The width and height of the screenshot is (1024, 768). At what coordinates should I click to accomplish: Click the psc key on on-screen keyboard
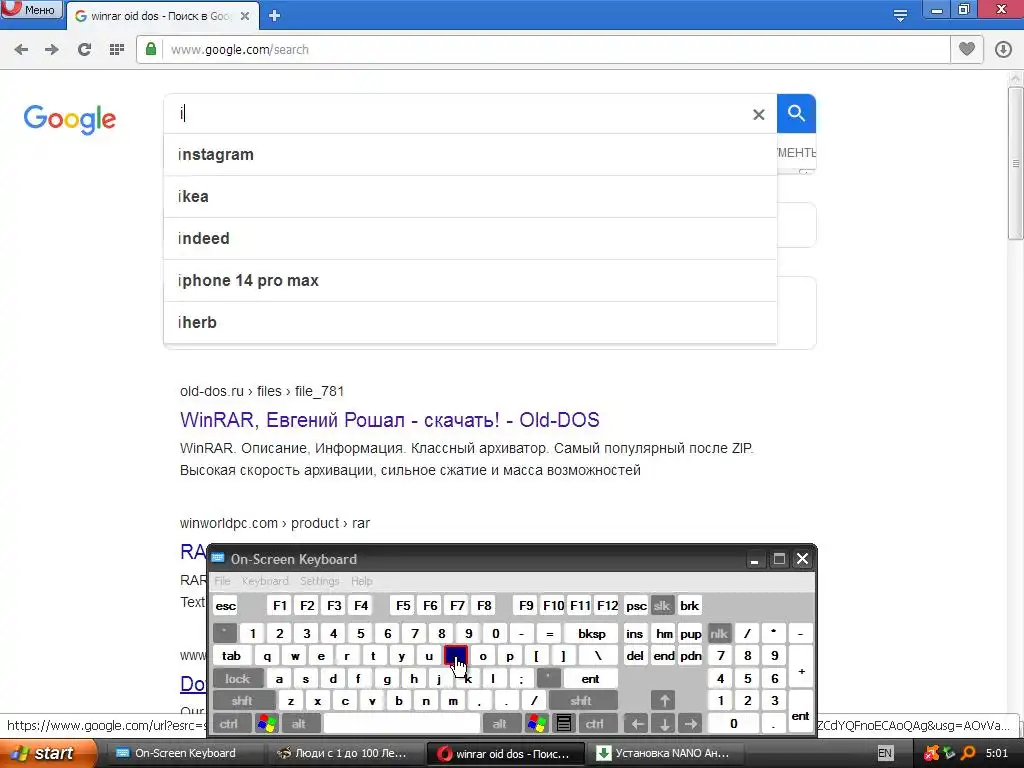tap(636, 605)
